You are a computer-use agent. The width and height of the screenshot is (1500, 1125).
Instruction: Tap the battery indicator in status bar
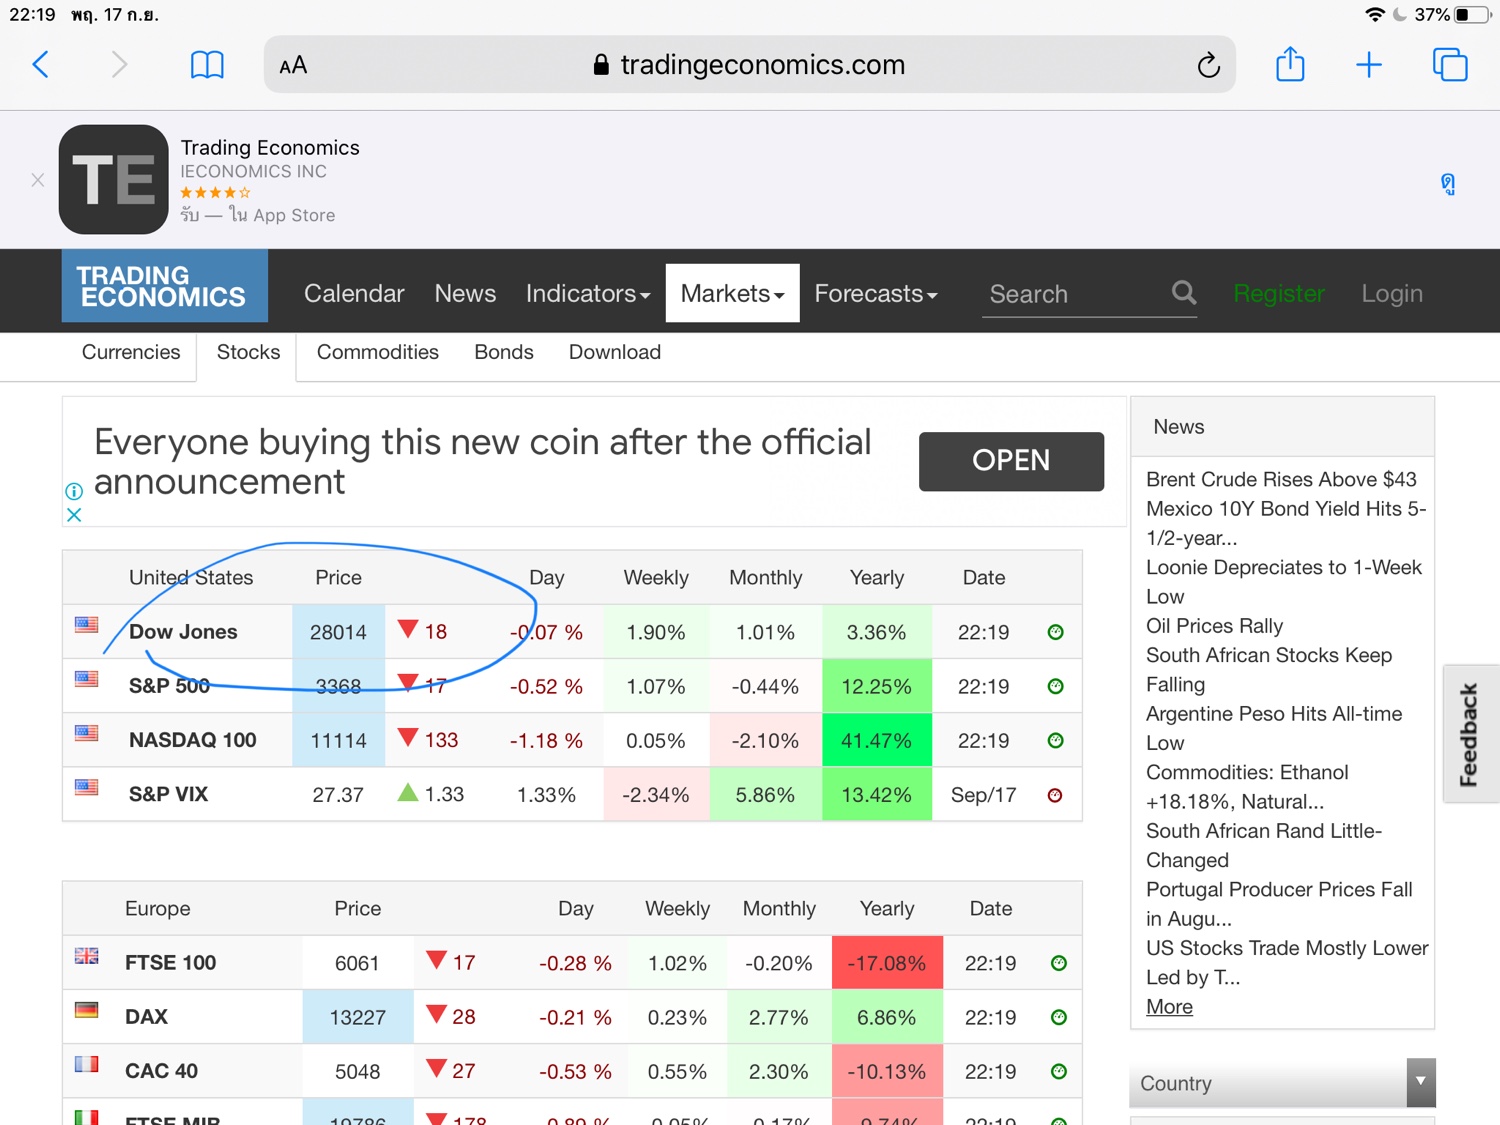(1472, 15)
